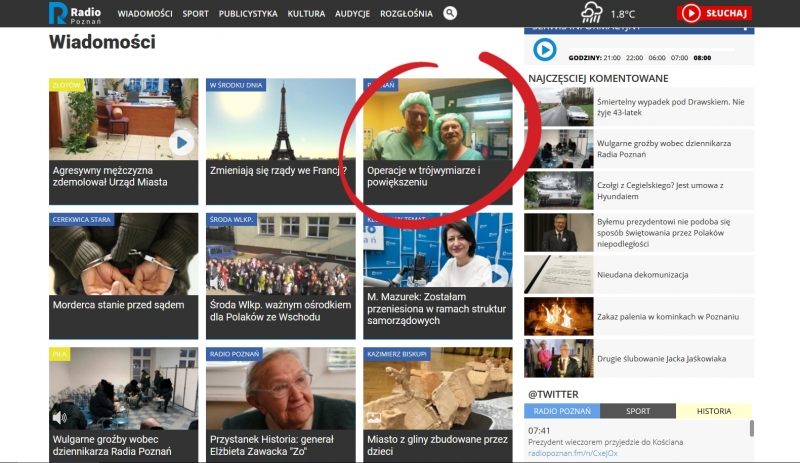The image size is (800, 463).
Task: Select the 08:00 news hour
Action: (x=702, y=58)
